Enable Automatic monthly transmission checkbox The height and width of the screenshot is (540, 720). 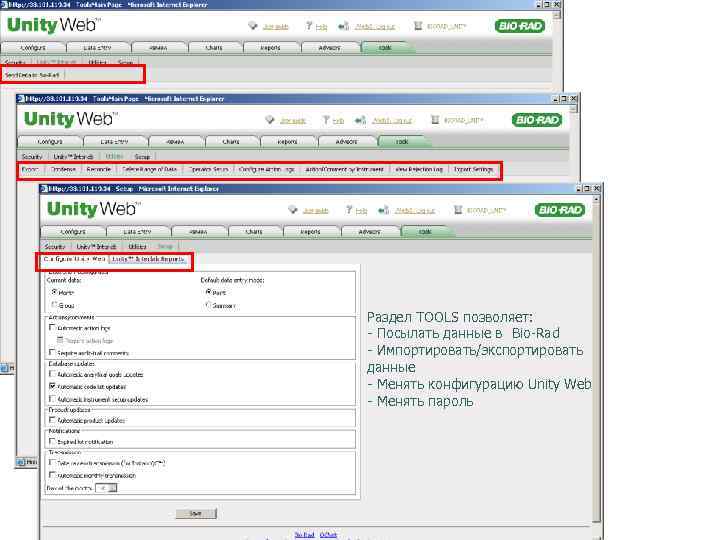pyautogui.click(x=52, y=474)
